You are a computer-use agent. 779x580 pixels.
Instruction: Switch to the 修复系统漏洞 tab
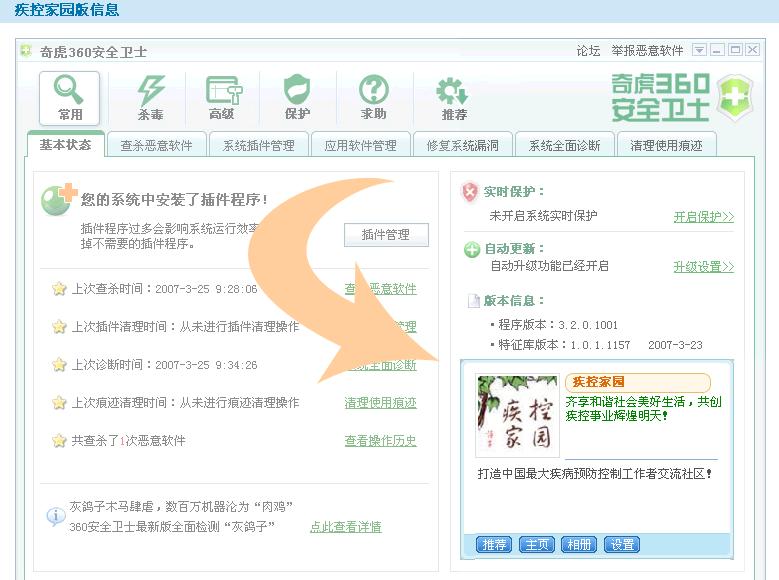click(462, 145)
